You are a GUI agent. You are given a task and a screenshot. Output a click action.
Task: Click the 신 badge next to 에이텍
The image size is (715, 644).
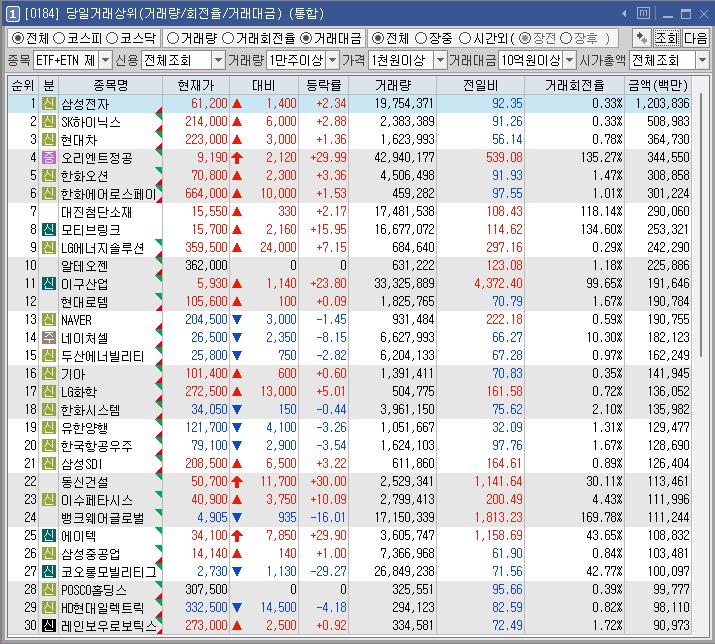point(49,535)
